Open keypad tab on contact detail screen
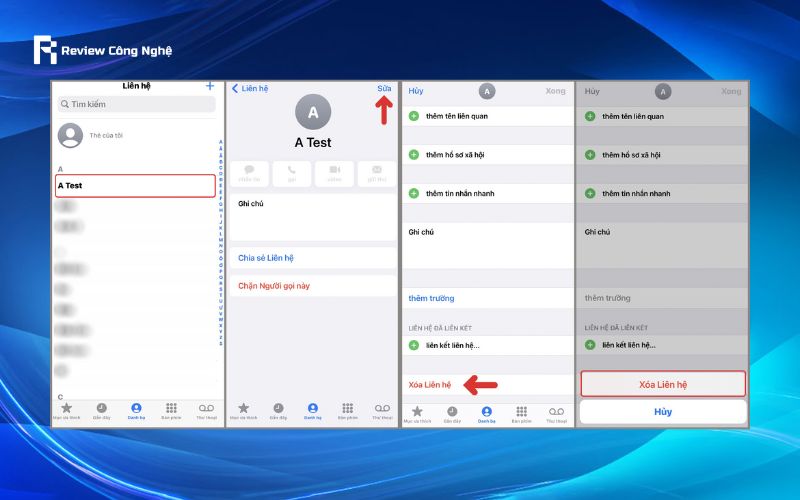This screenshot has height=500, width=800. [x=347, y=411]
